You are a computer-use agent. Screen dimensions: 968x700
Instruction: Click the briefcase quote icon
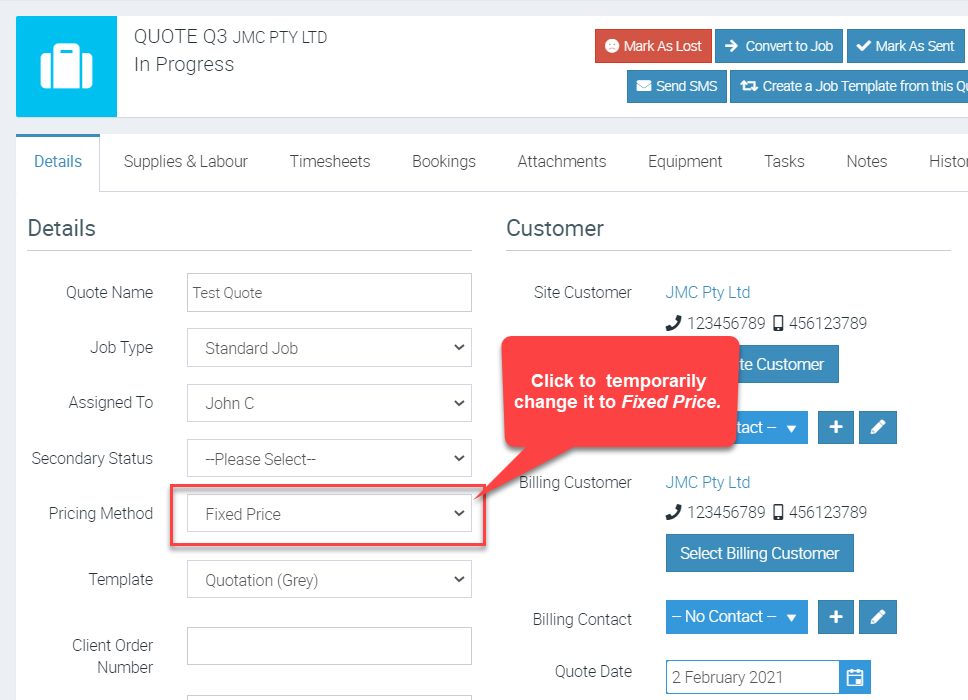tap(66, 66)
